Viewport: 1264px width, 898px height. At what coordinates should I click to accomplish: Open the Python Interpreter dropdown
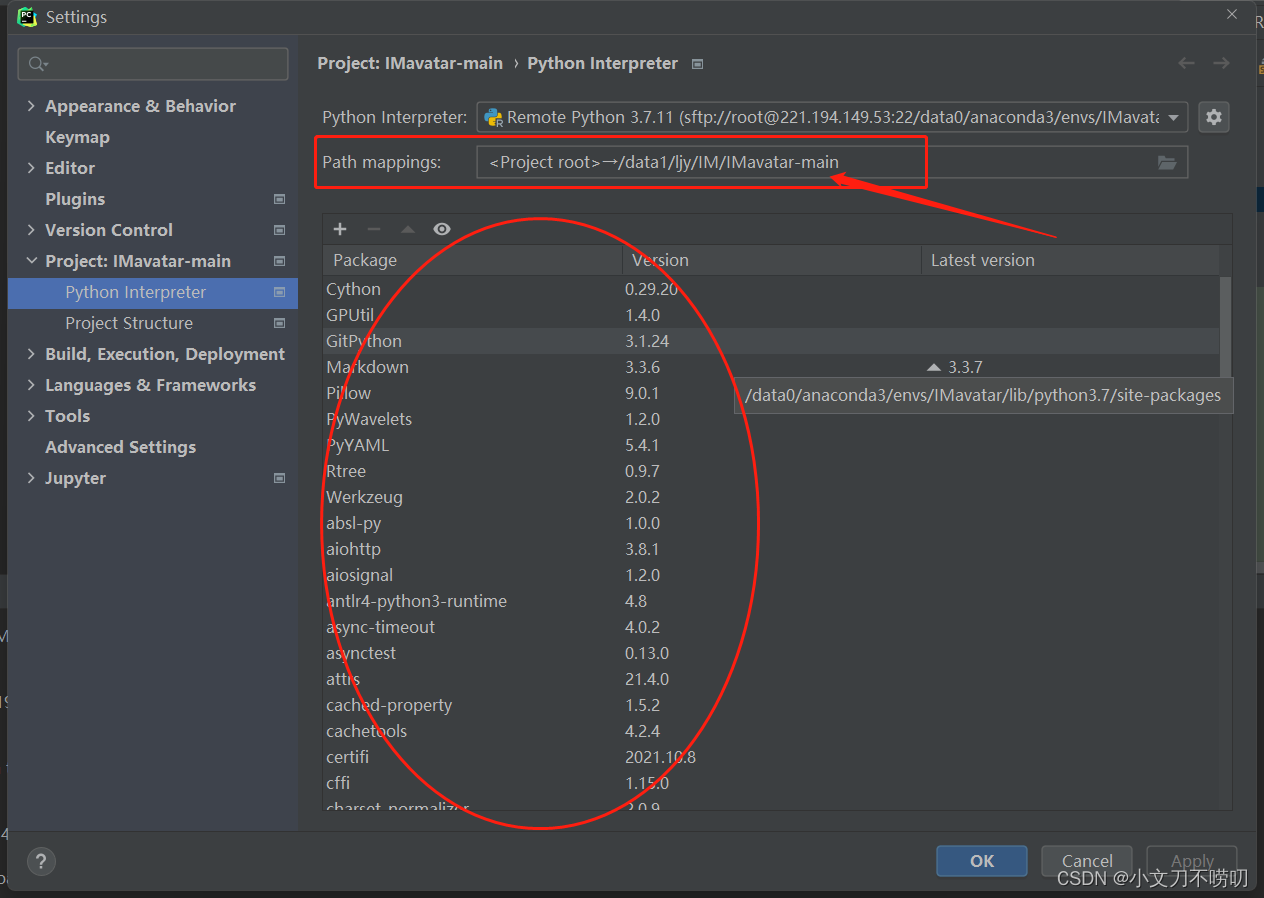pyautogui.click(x=1174, y=117)
